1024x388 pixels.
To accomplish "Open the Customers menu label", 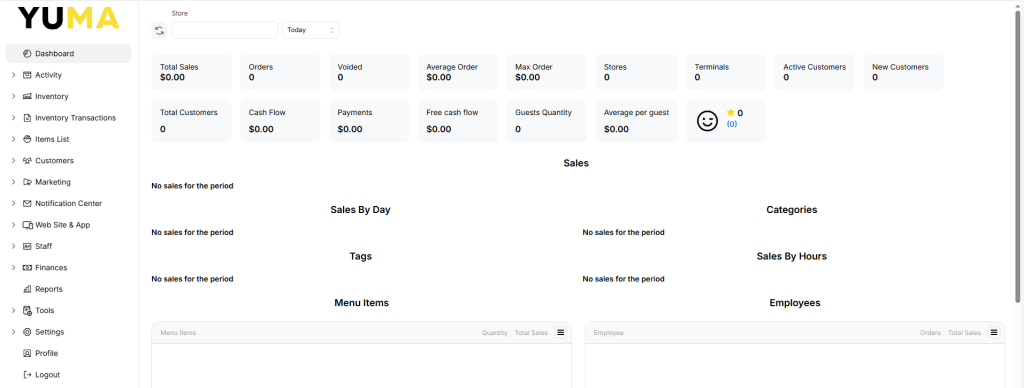I will pyautogui.click(x=54, y=161).
